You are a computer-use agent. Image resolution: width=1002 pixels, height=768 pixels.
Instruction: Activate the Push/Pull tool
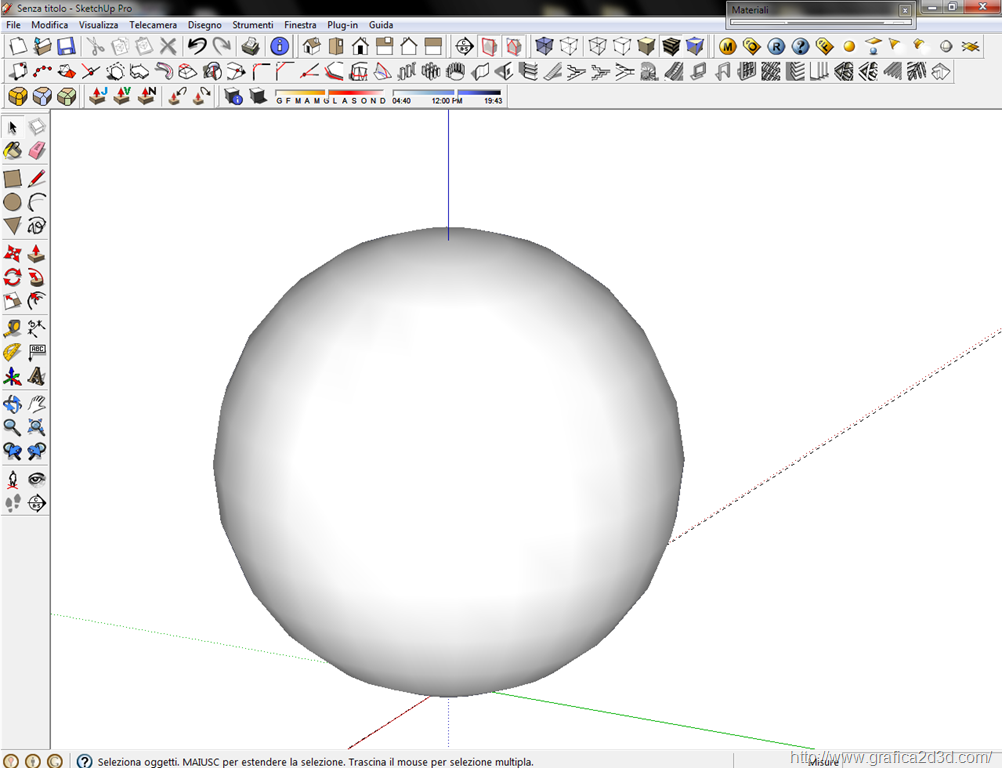37,254
